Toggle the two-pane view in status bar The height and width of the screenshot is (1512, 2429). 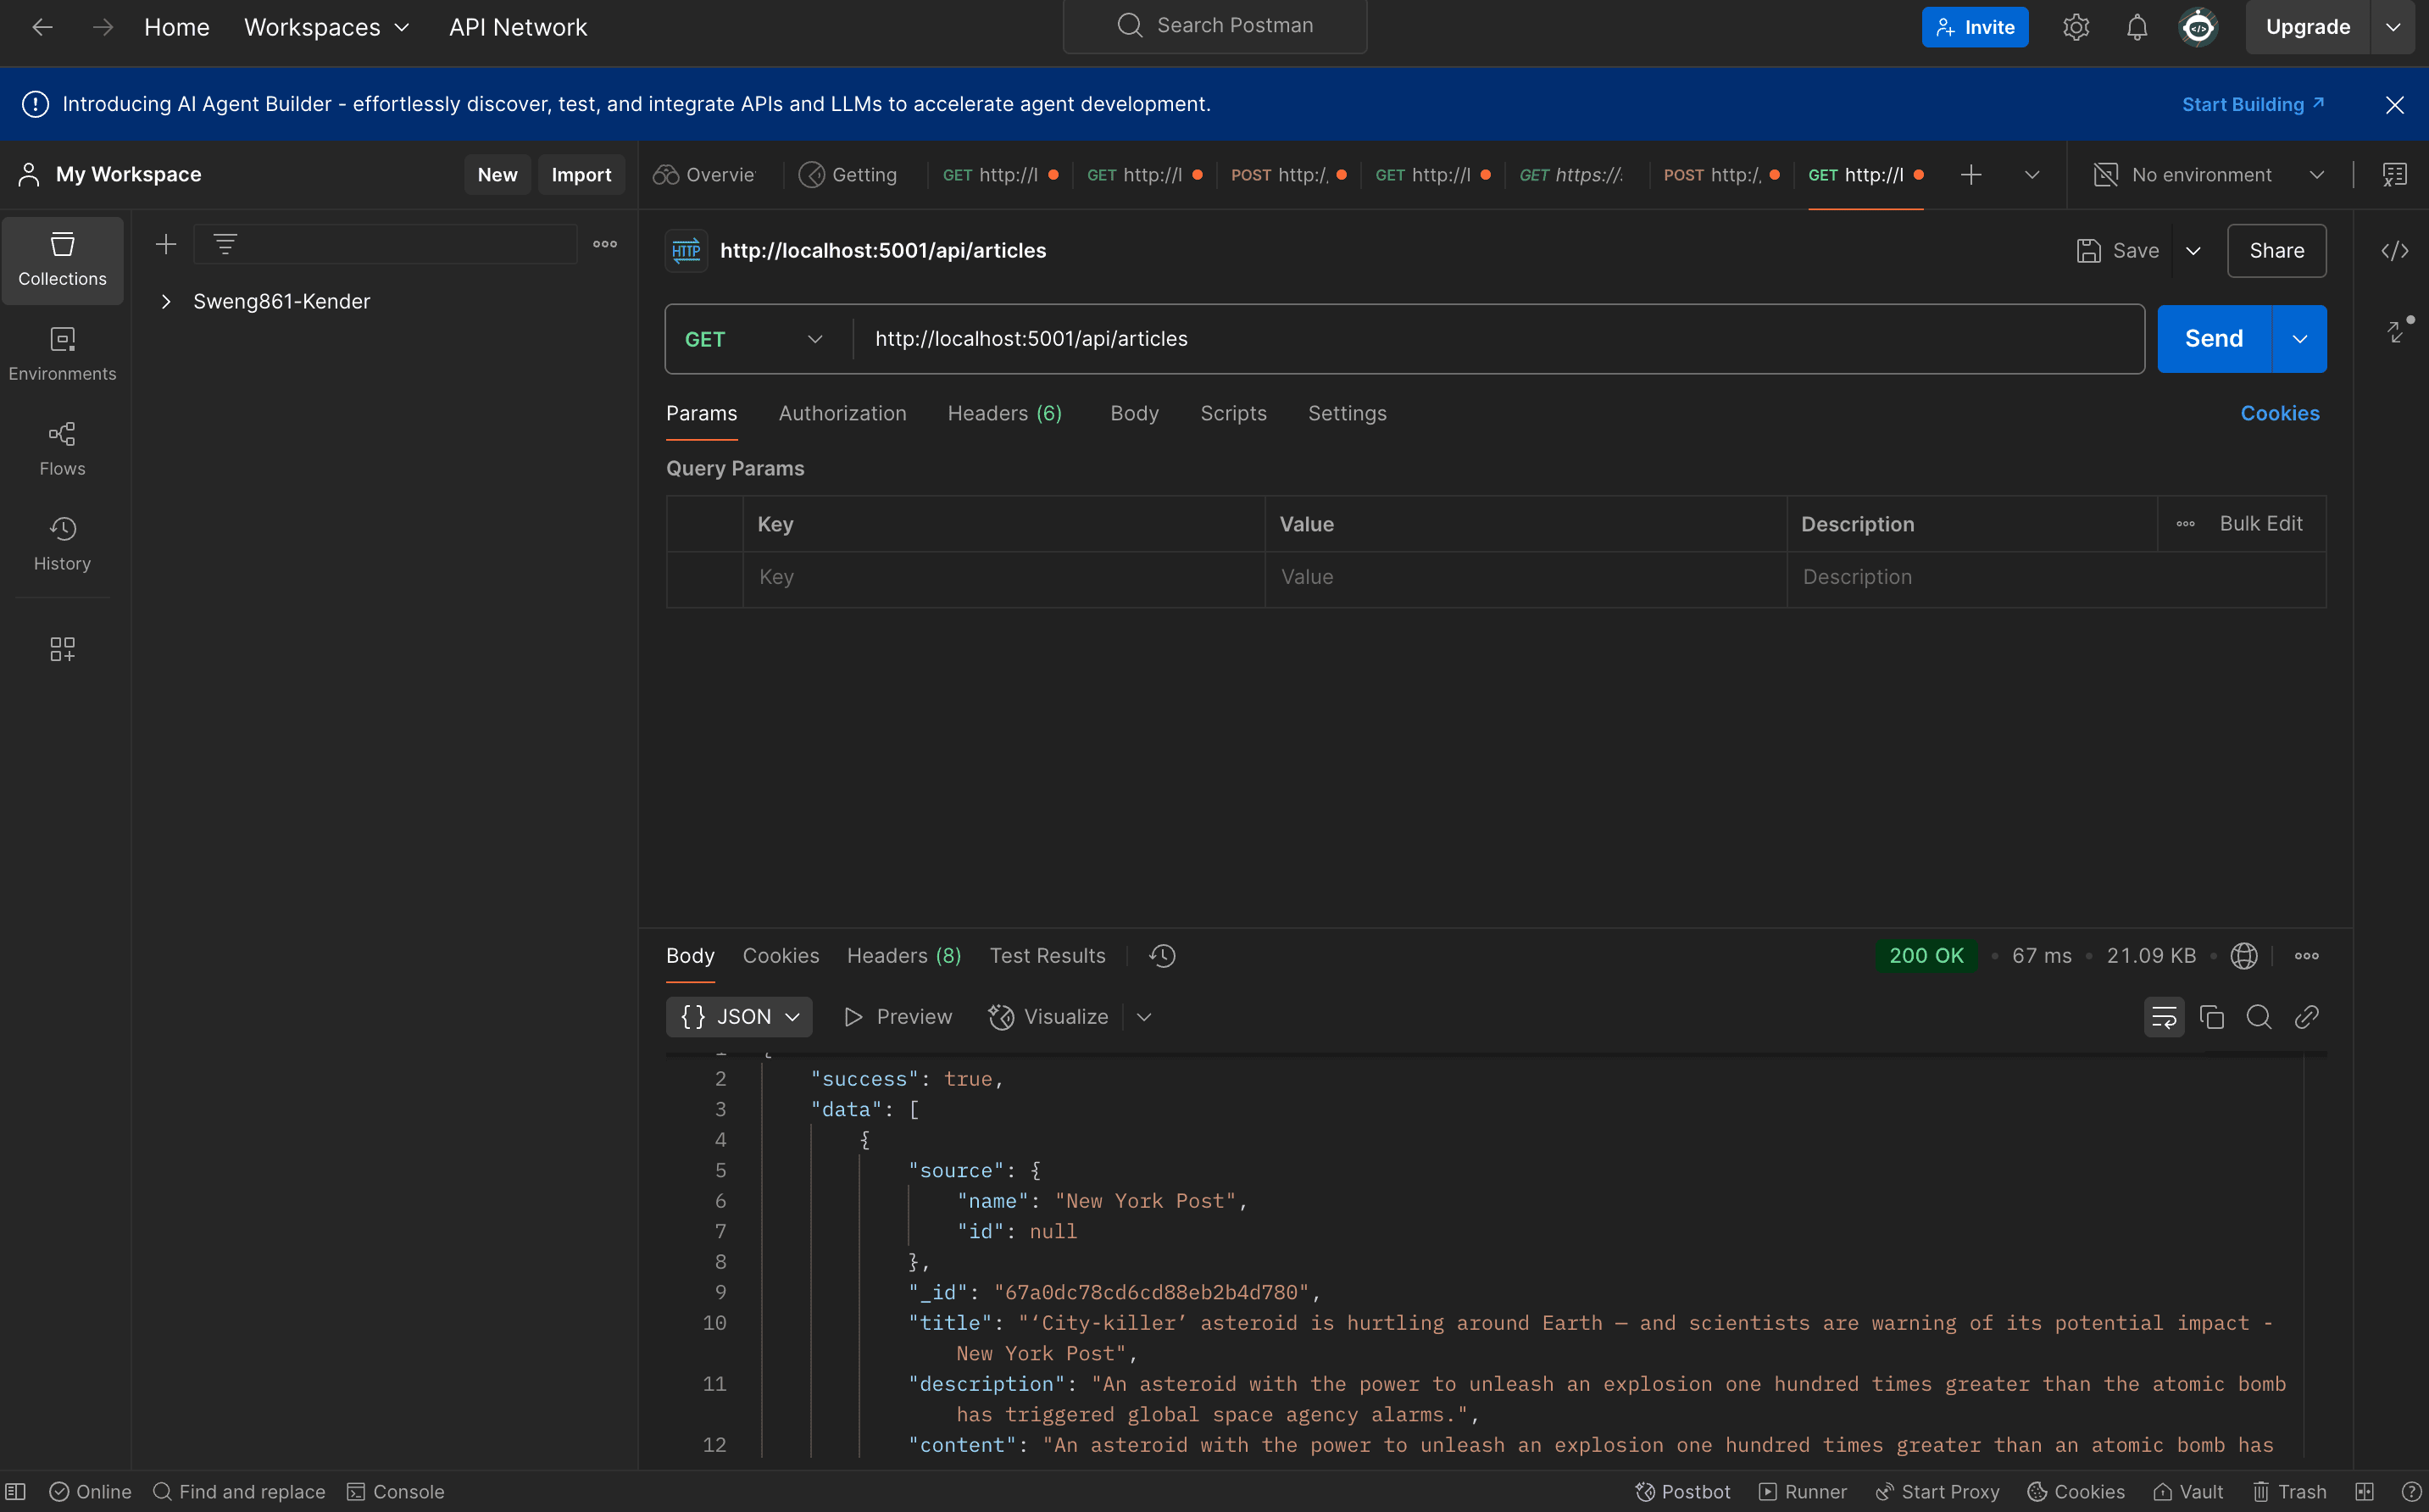tap(2364, 1491)
